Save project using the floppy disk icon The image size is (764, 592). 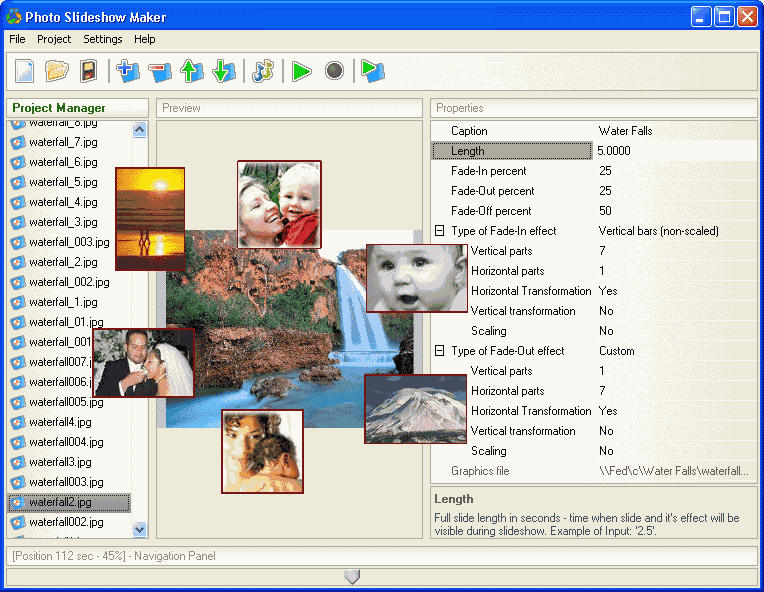point(89,71)
